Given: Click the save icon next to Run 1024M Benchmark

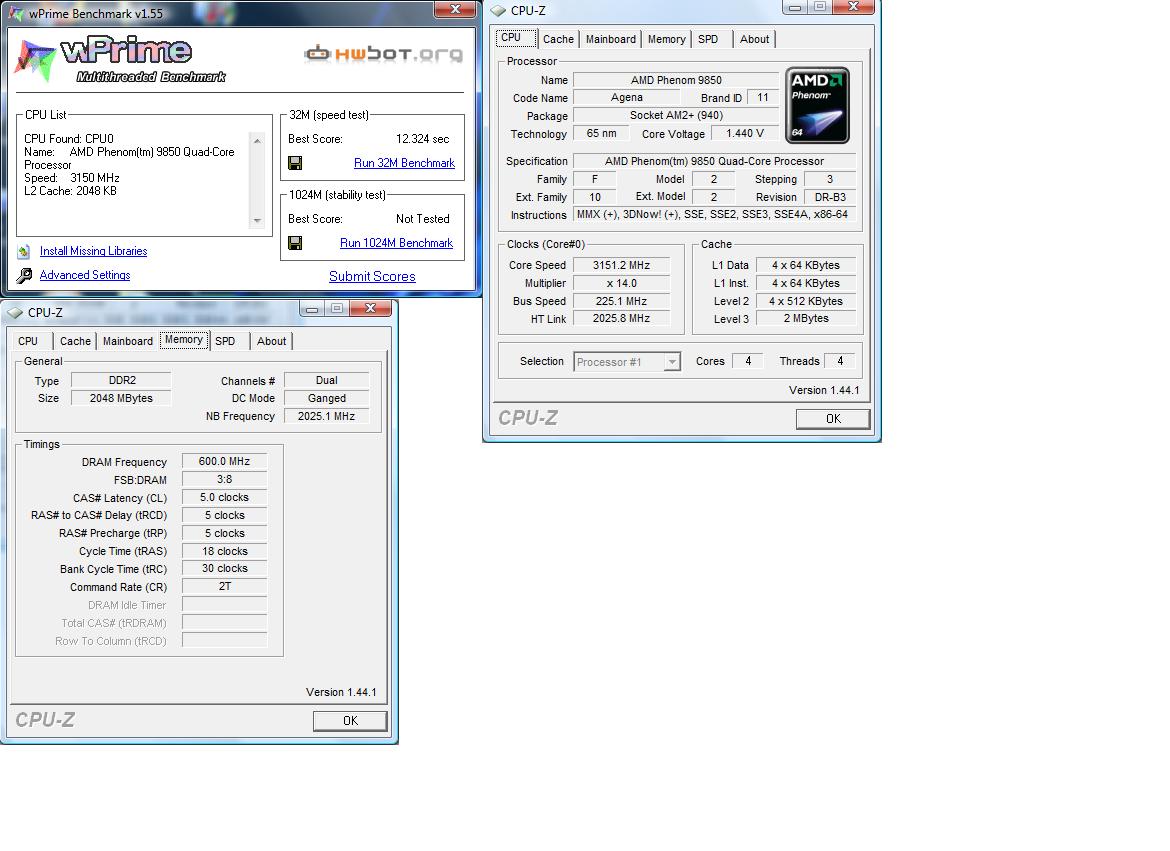Looking at the screenshot, I should [x=295, y=243].
